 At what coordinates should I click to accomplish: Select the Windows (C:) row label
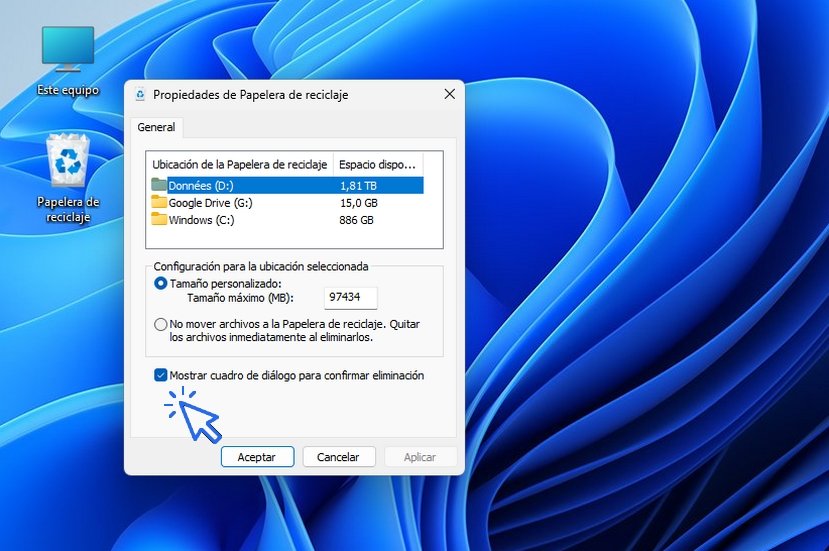click(x=201, y=220)
